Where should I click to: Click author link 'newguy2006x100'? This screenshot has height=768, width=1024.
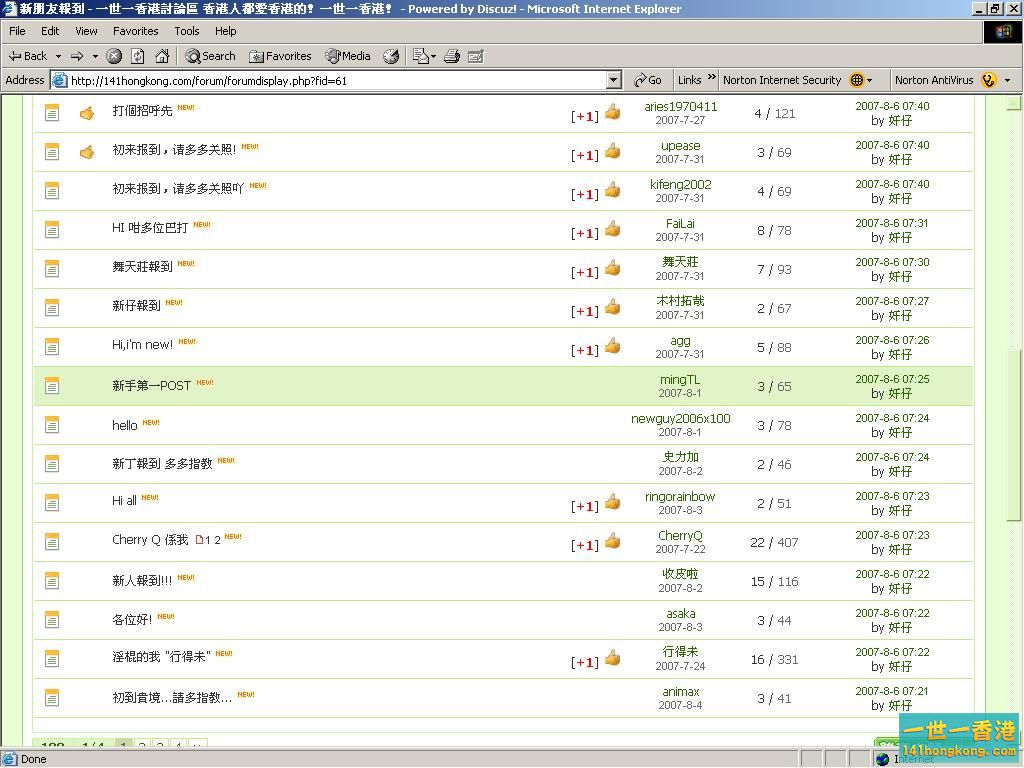click(680, 419)
